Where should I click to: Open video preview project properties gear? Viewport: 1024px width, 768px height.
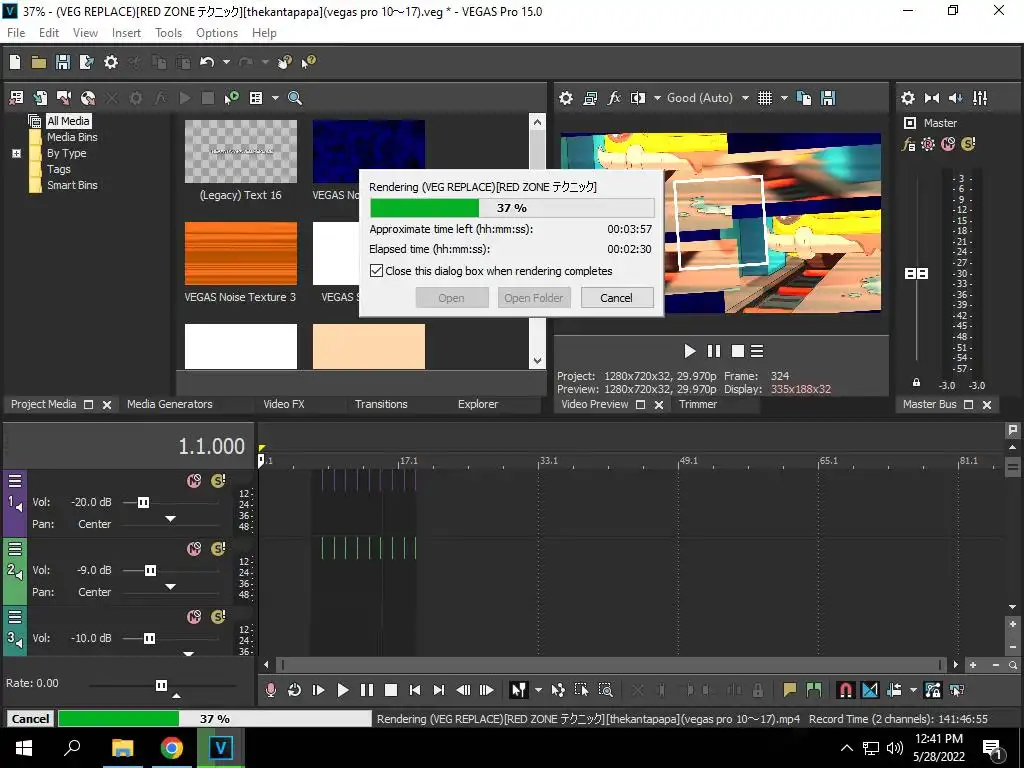coord(566,98)
